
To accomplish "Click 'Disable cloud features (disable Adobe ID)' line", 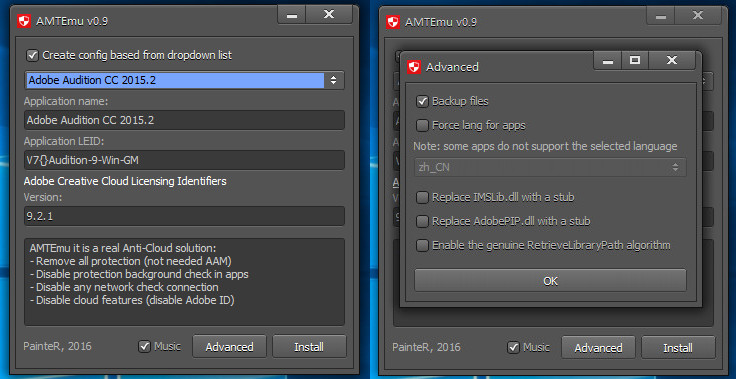I will click(132, 300).
